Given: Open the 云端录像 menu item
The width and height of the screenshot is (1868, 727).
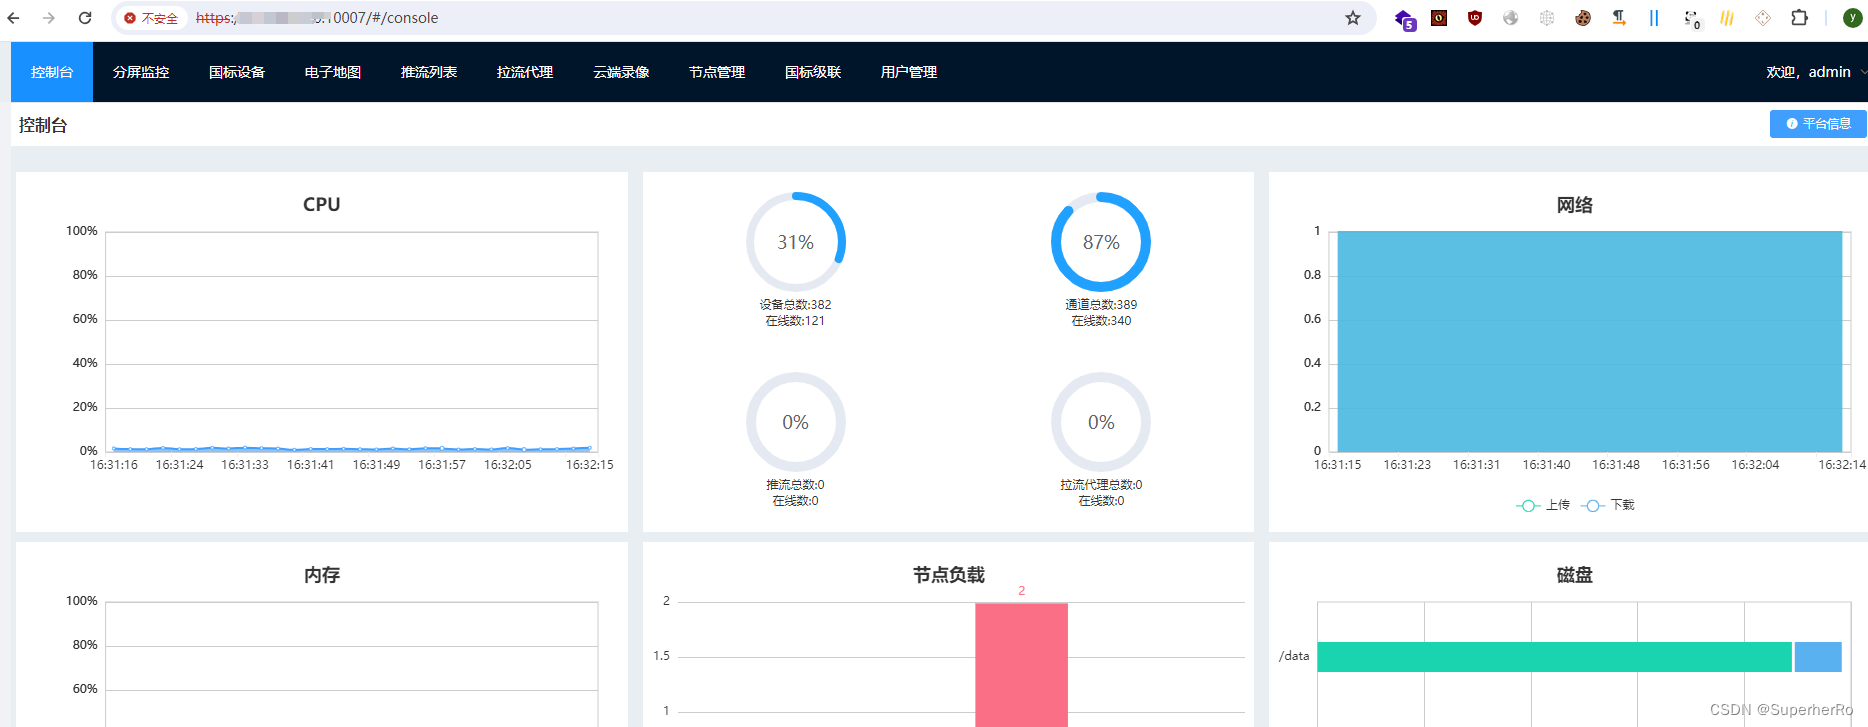Looking at the screenshot, I should click(621, 72).
